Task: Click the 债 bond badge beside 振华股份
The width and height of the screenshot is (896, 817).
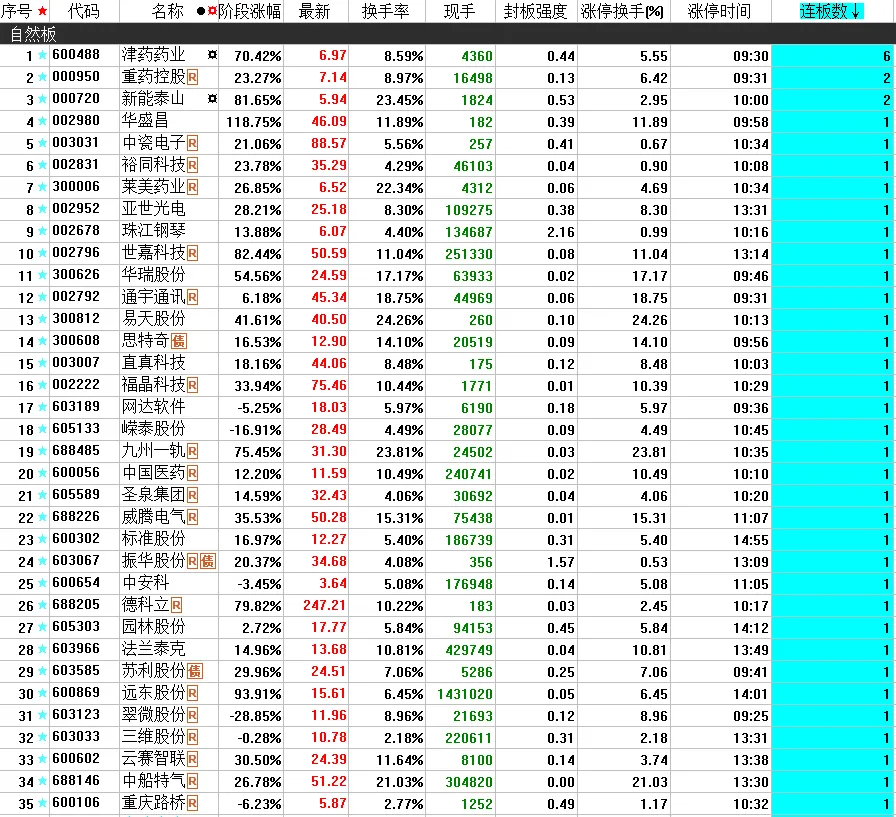Action: pos(207,561)
